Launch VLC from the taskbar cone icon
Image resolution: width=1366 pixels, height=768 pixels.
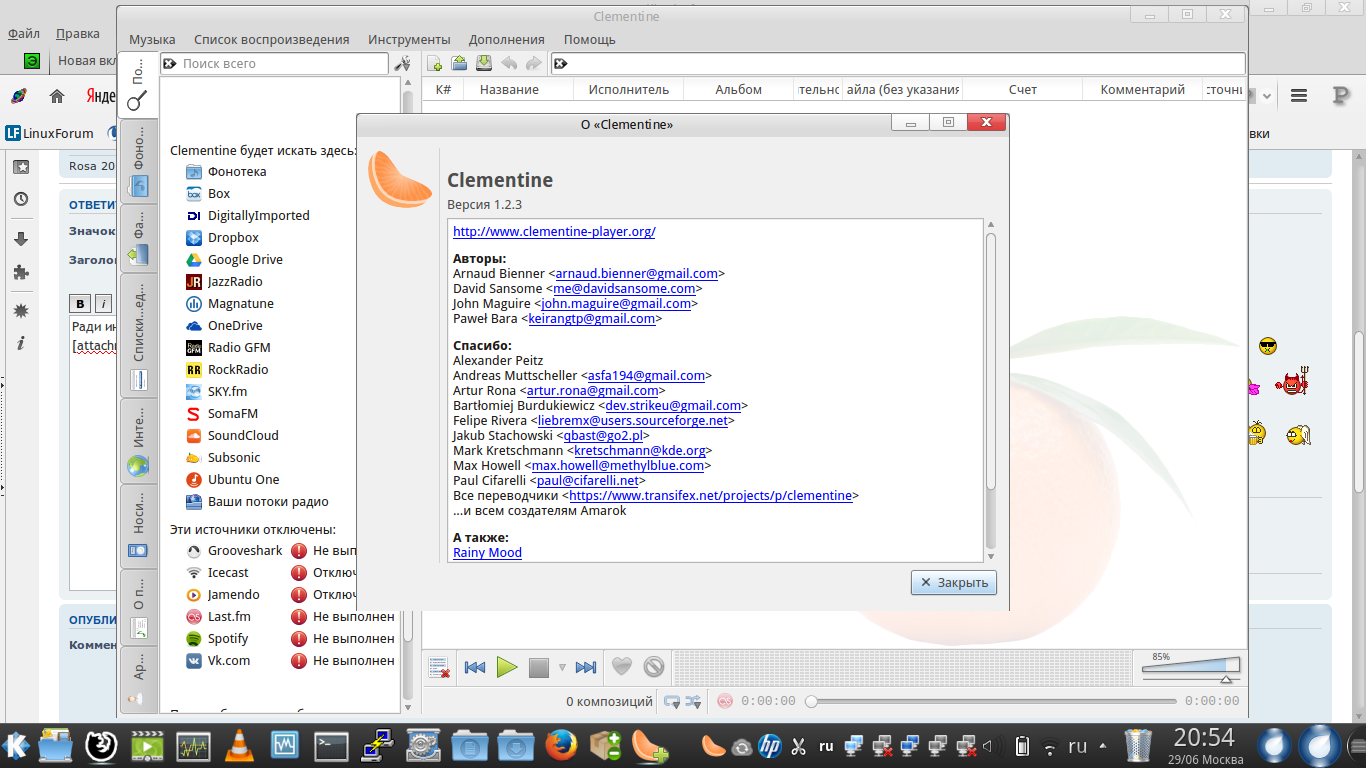point(238,745)
